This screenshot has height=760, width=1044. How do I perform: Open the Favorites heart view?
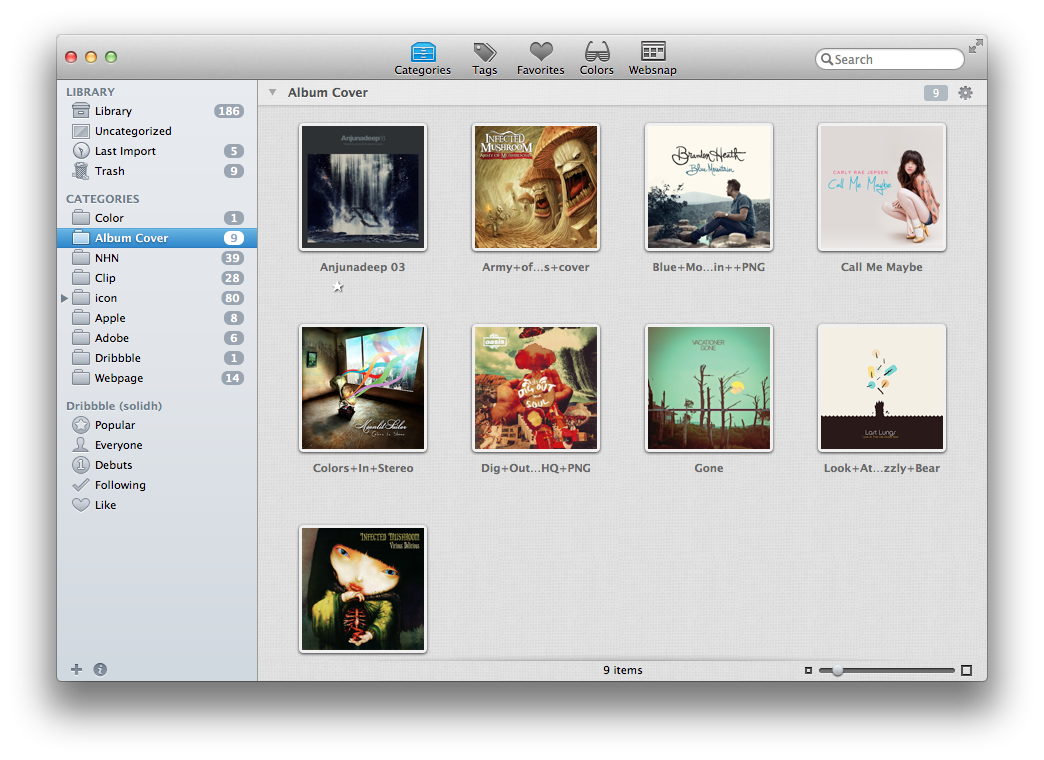coord(541,59)
